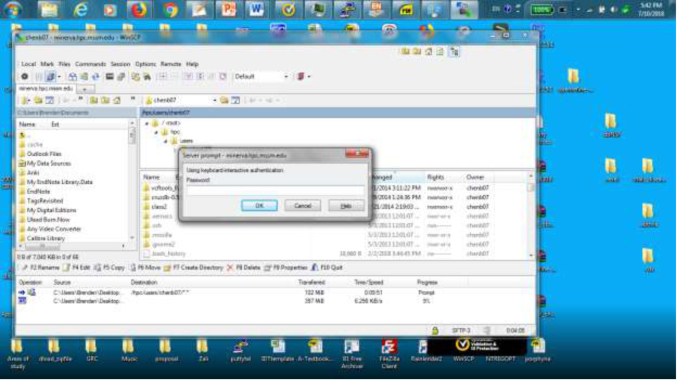Image resolution: width=700 pixels, height=387 pixels.
Task: Sort local files by Ext column
Action: (x=55, y=124)
